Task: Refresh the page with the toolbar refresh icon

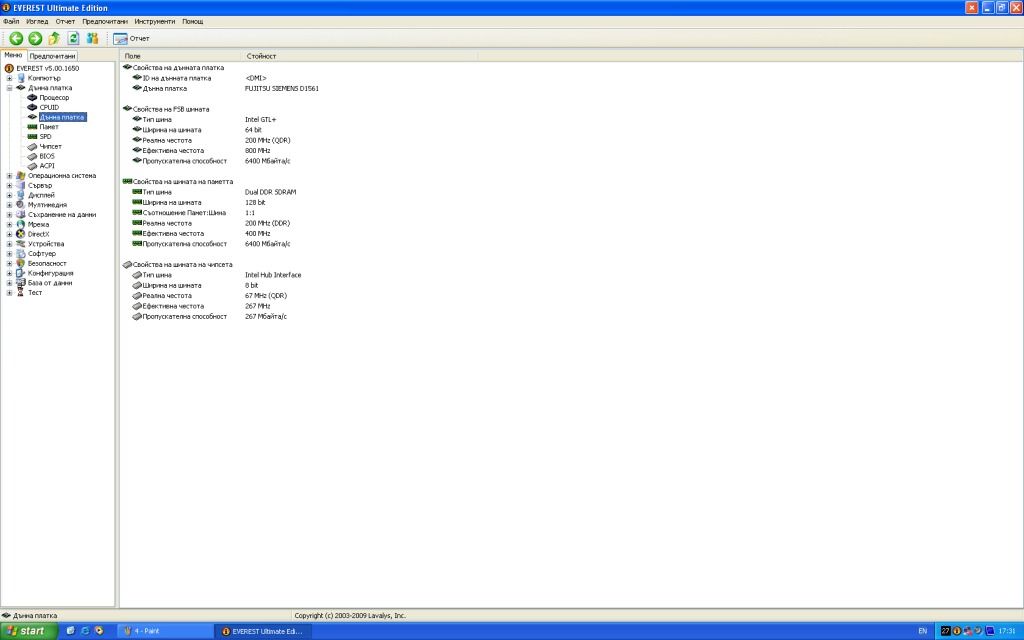Action: point(73,39)
